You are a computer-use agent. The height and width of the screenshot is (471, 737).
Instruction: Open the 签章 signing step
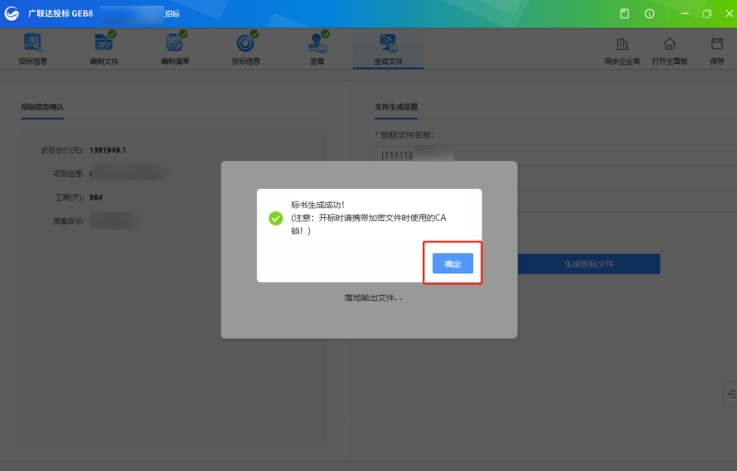316,44
